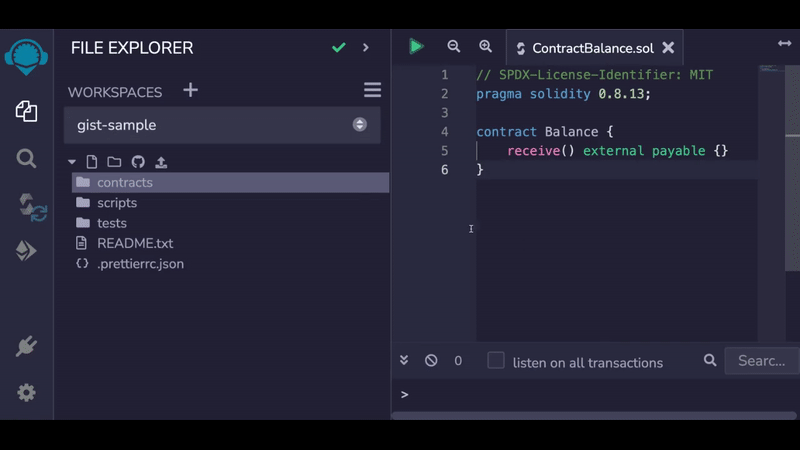Open the Search in files sidebar icon

[x=27, y=159]
